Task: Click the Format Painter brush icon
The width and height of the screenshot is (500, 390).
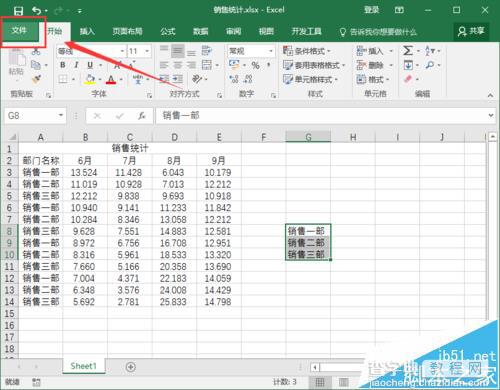Action: click(36, 79)
